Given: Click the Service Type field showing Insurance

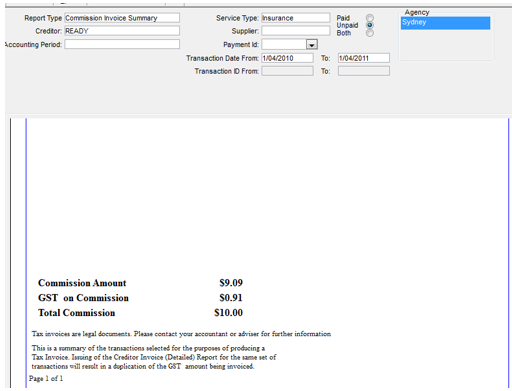Looking at the screenshot, I should point(296,18).
